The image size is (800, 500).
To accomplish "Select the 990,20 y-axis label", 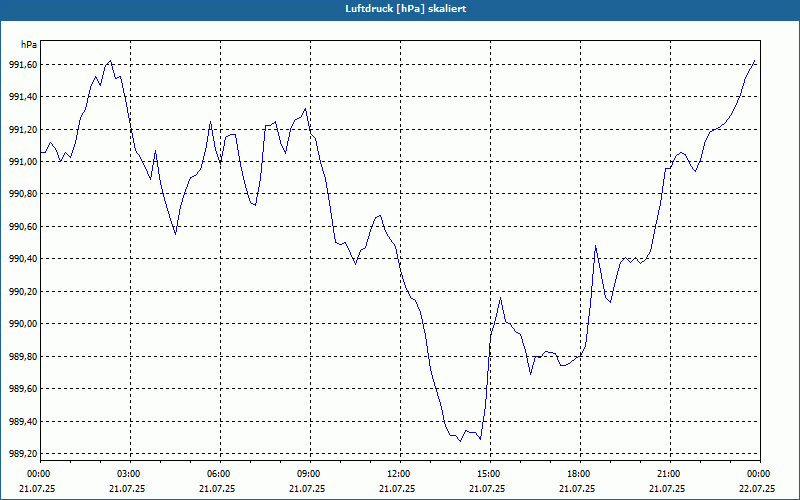I will [23, 292].
